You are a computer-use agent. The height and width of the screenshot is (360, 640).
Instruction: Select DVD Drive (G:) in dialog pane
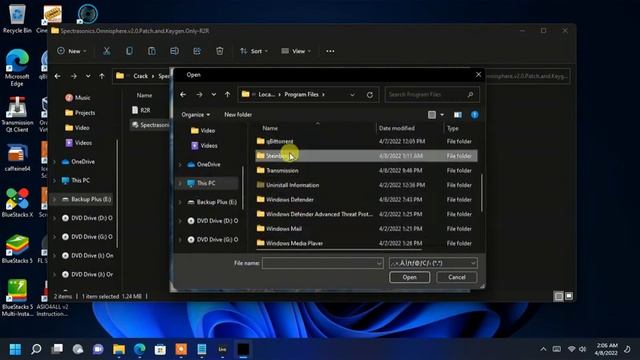coord(213,240)
